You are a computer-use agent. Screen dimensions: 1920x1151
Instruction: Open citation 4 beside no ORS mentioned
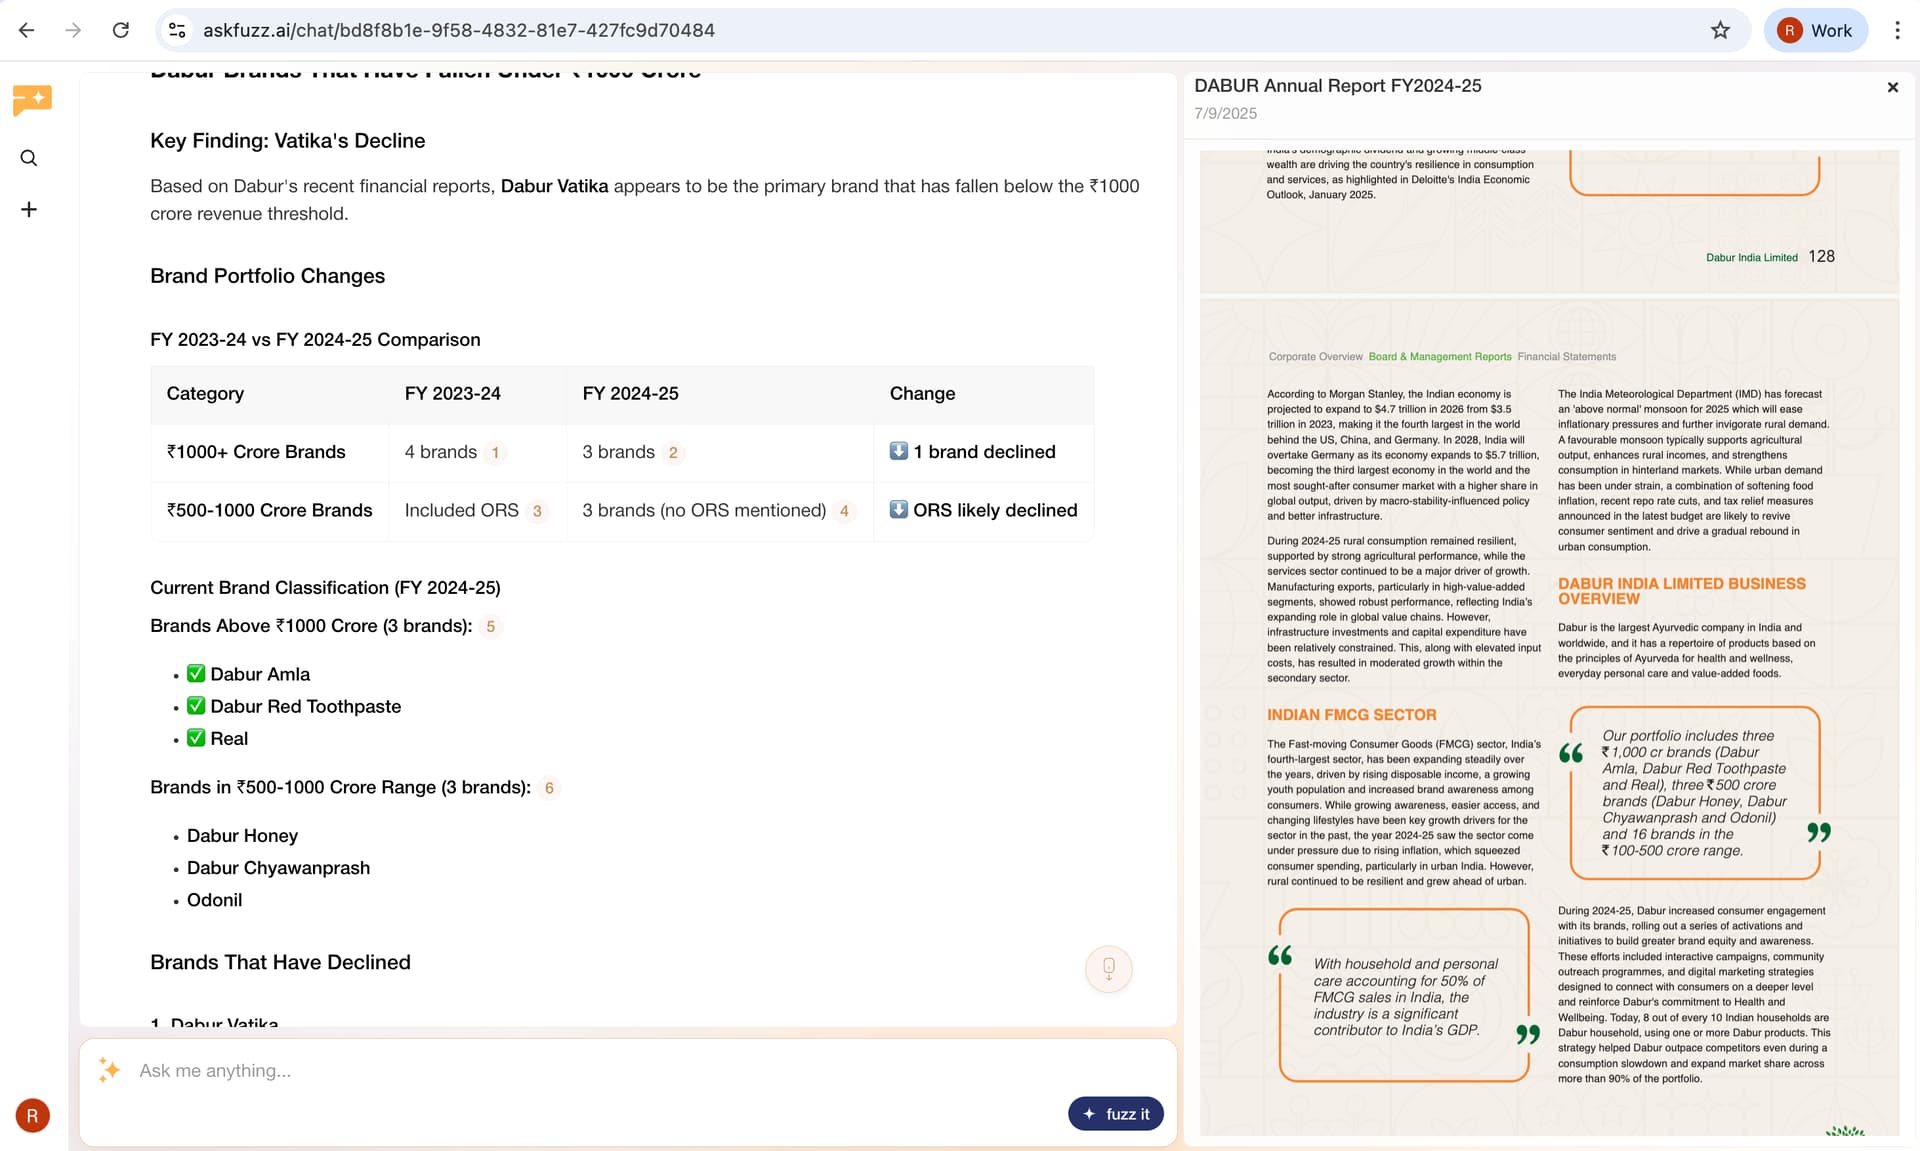844,511
